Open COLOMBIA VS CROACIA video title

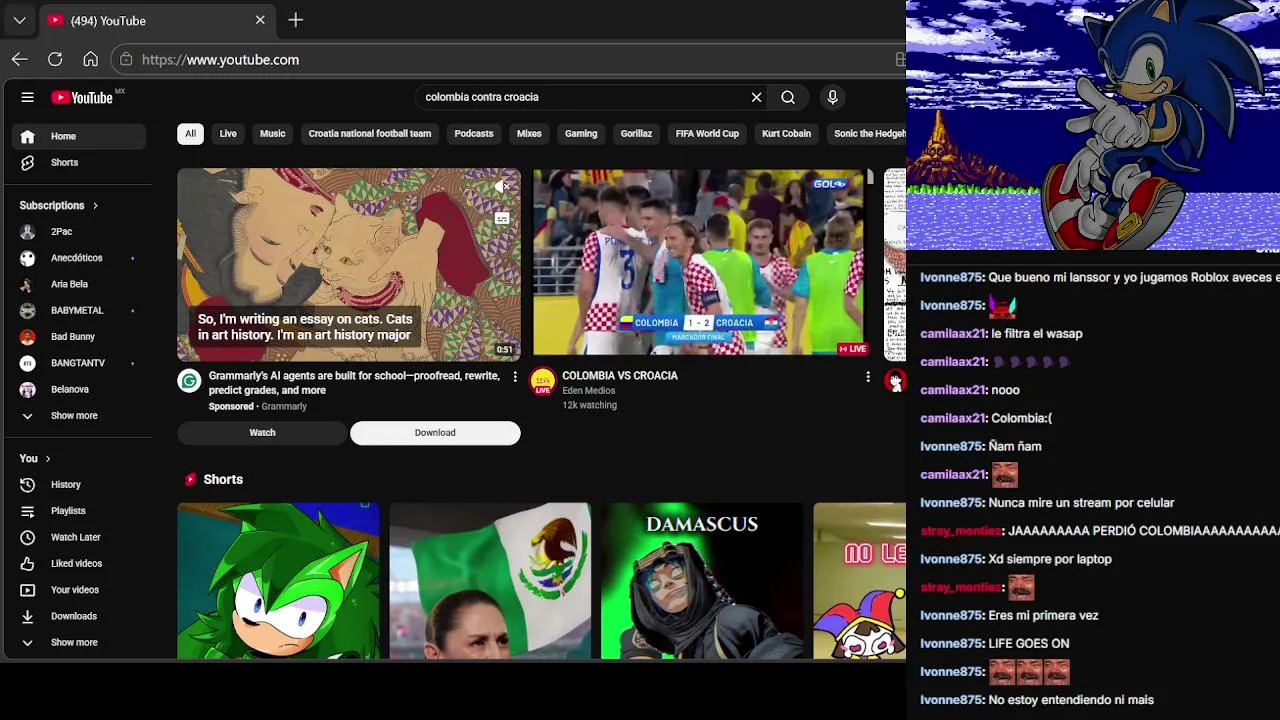tap(620, 376)
